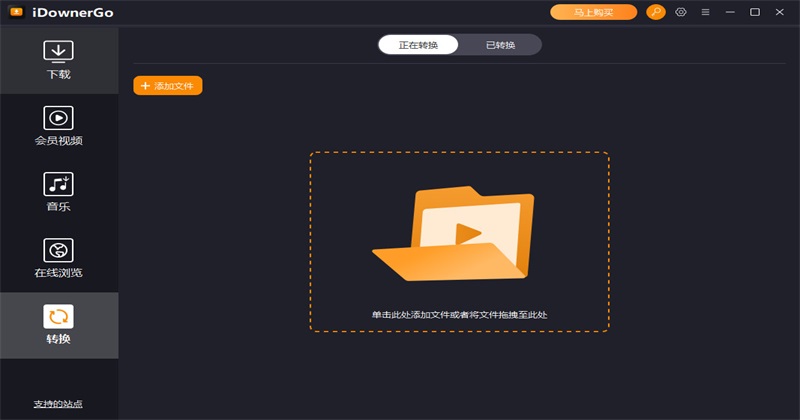This screenshot has height=420, width=800.
Task: Open settings via the gear icon
Action: tap(681, 12)
